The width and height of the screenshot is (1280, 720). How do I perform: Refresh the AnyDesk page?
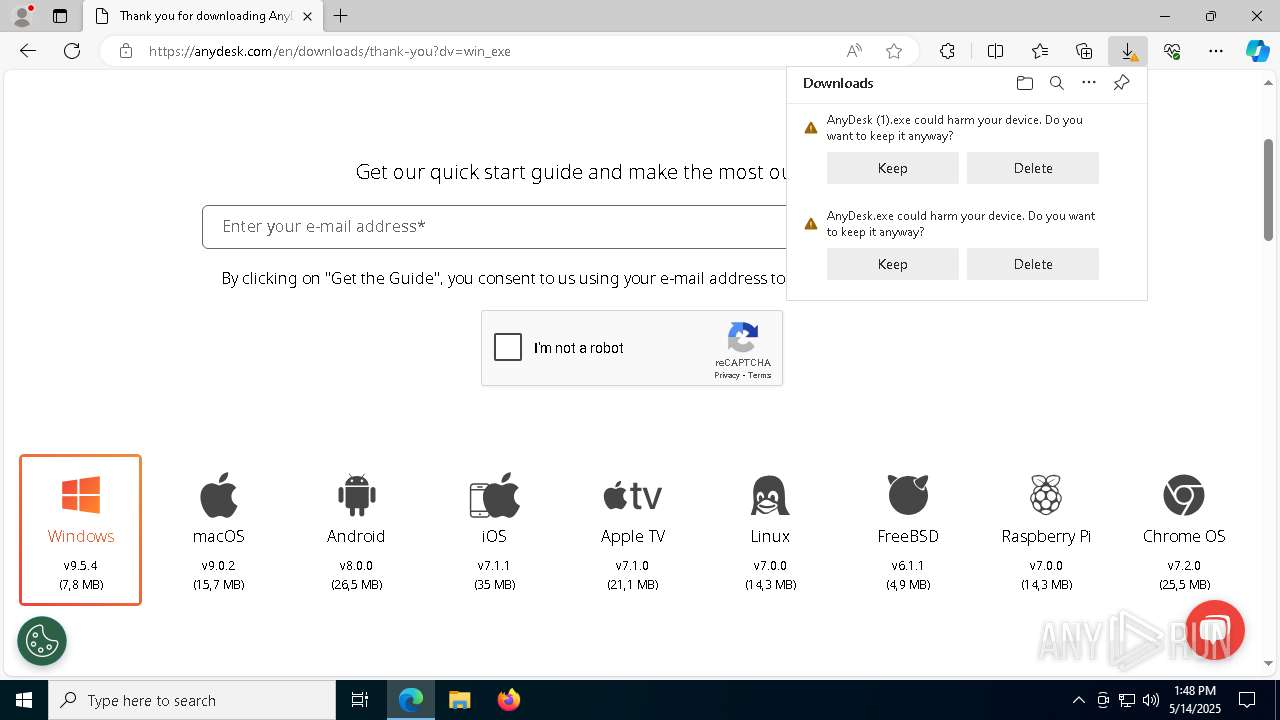click(x=72, y=51)
